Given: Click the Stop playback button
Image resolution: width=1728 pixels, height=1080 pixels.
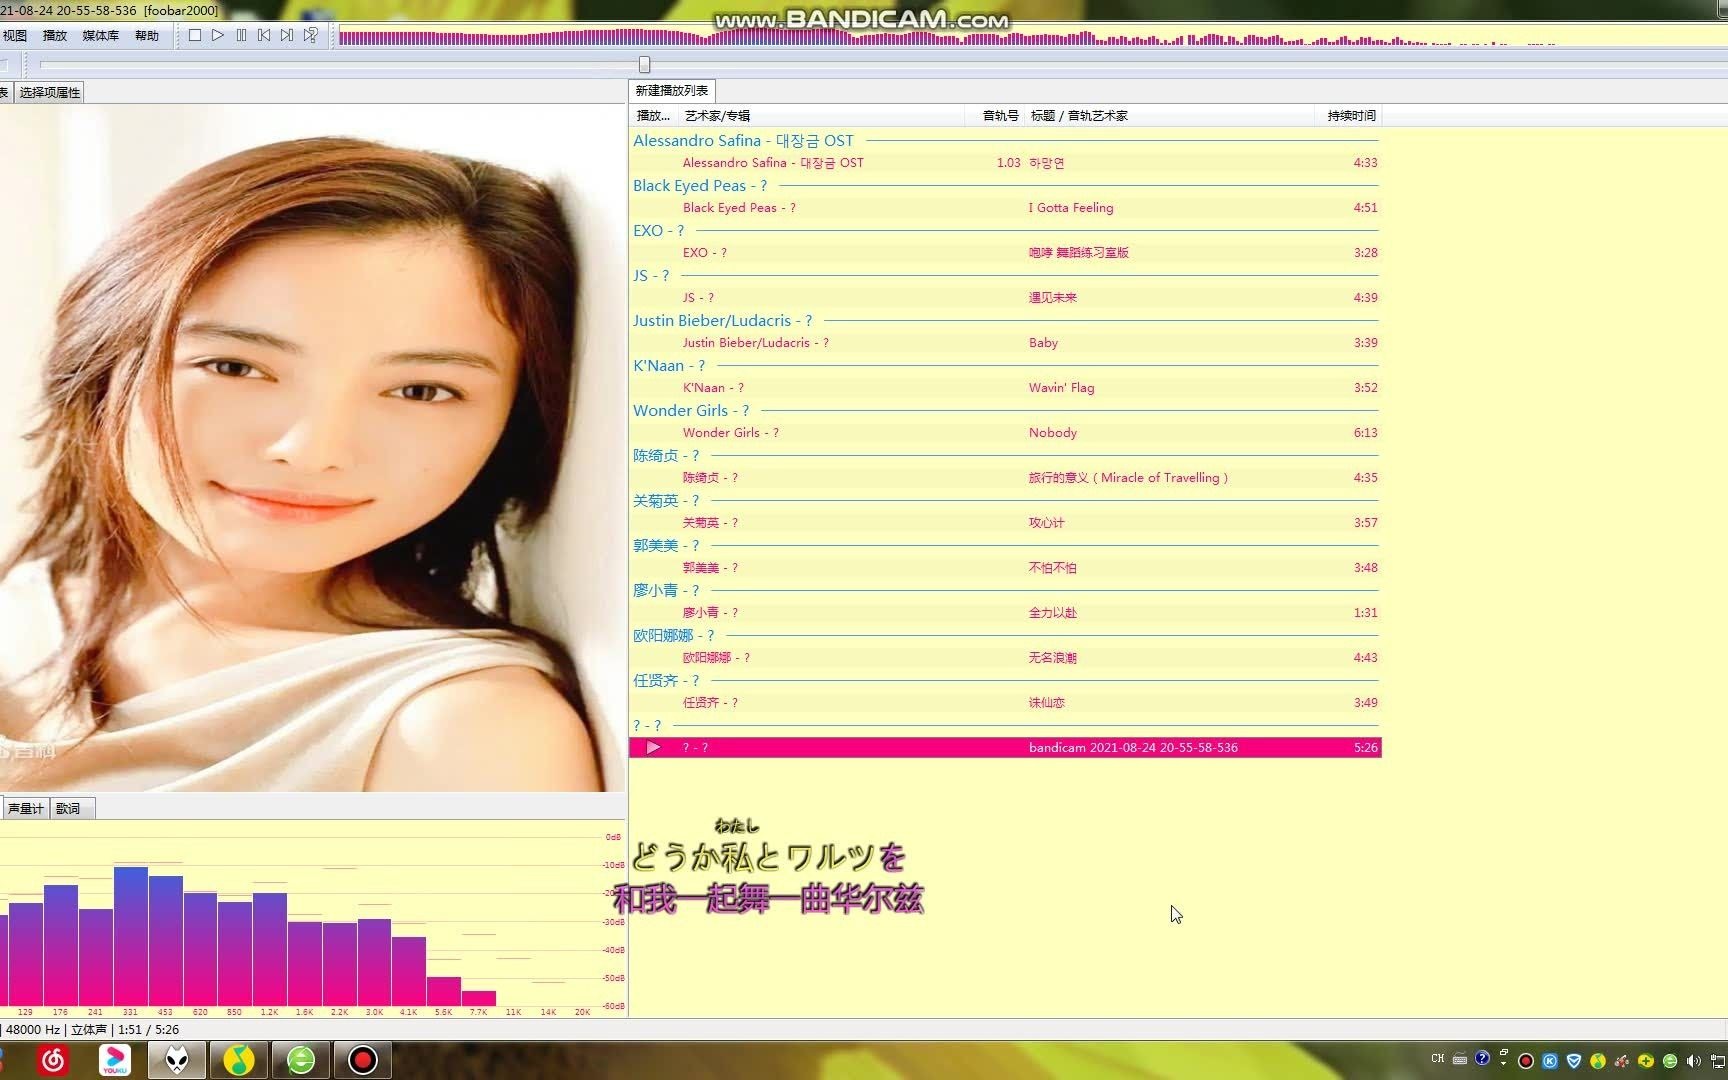Looking at the screenshot, I should (x=195, y=35).
